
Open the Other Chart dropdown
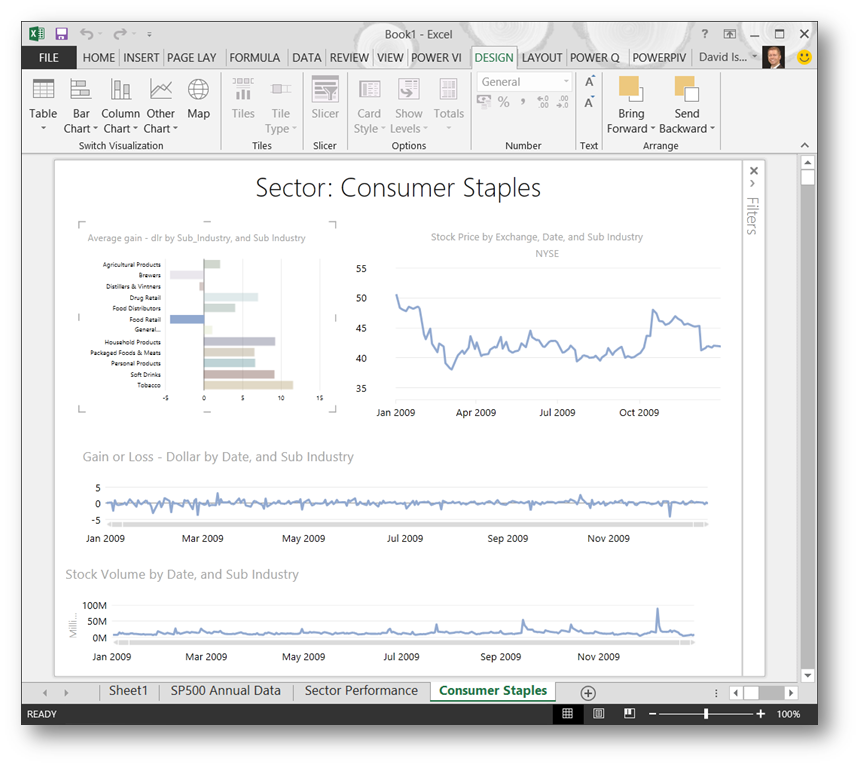coord(160,105)
